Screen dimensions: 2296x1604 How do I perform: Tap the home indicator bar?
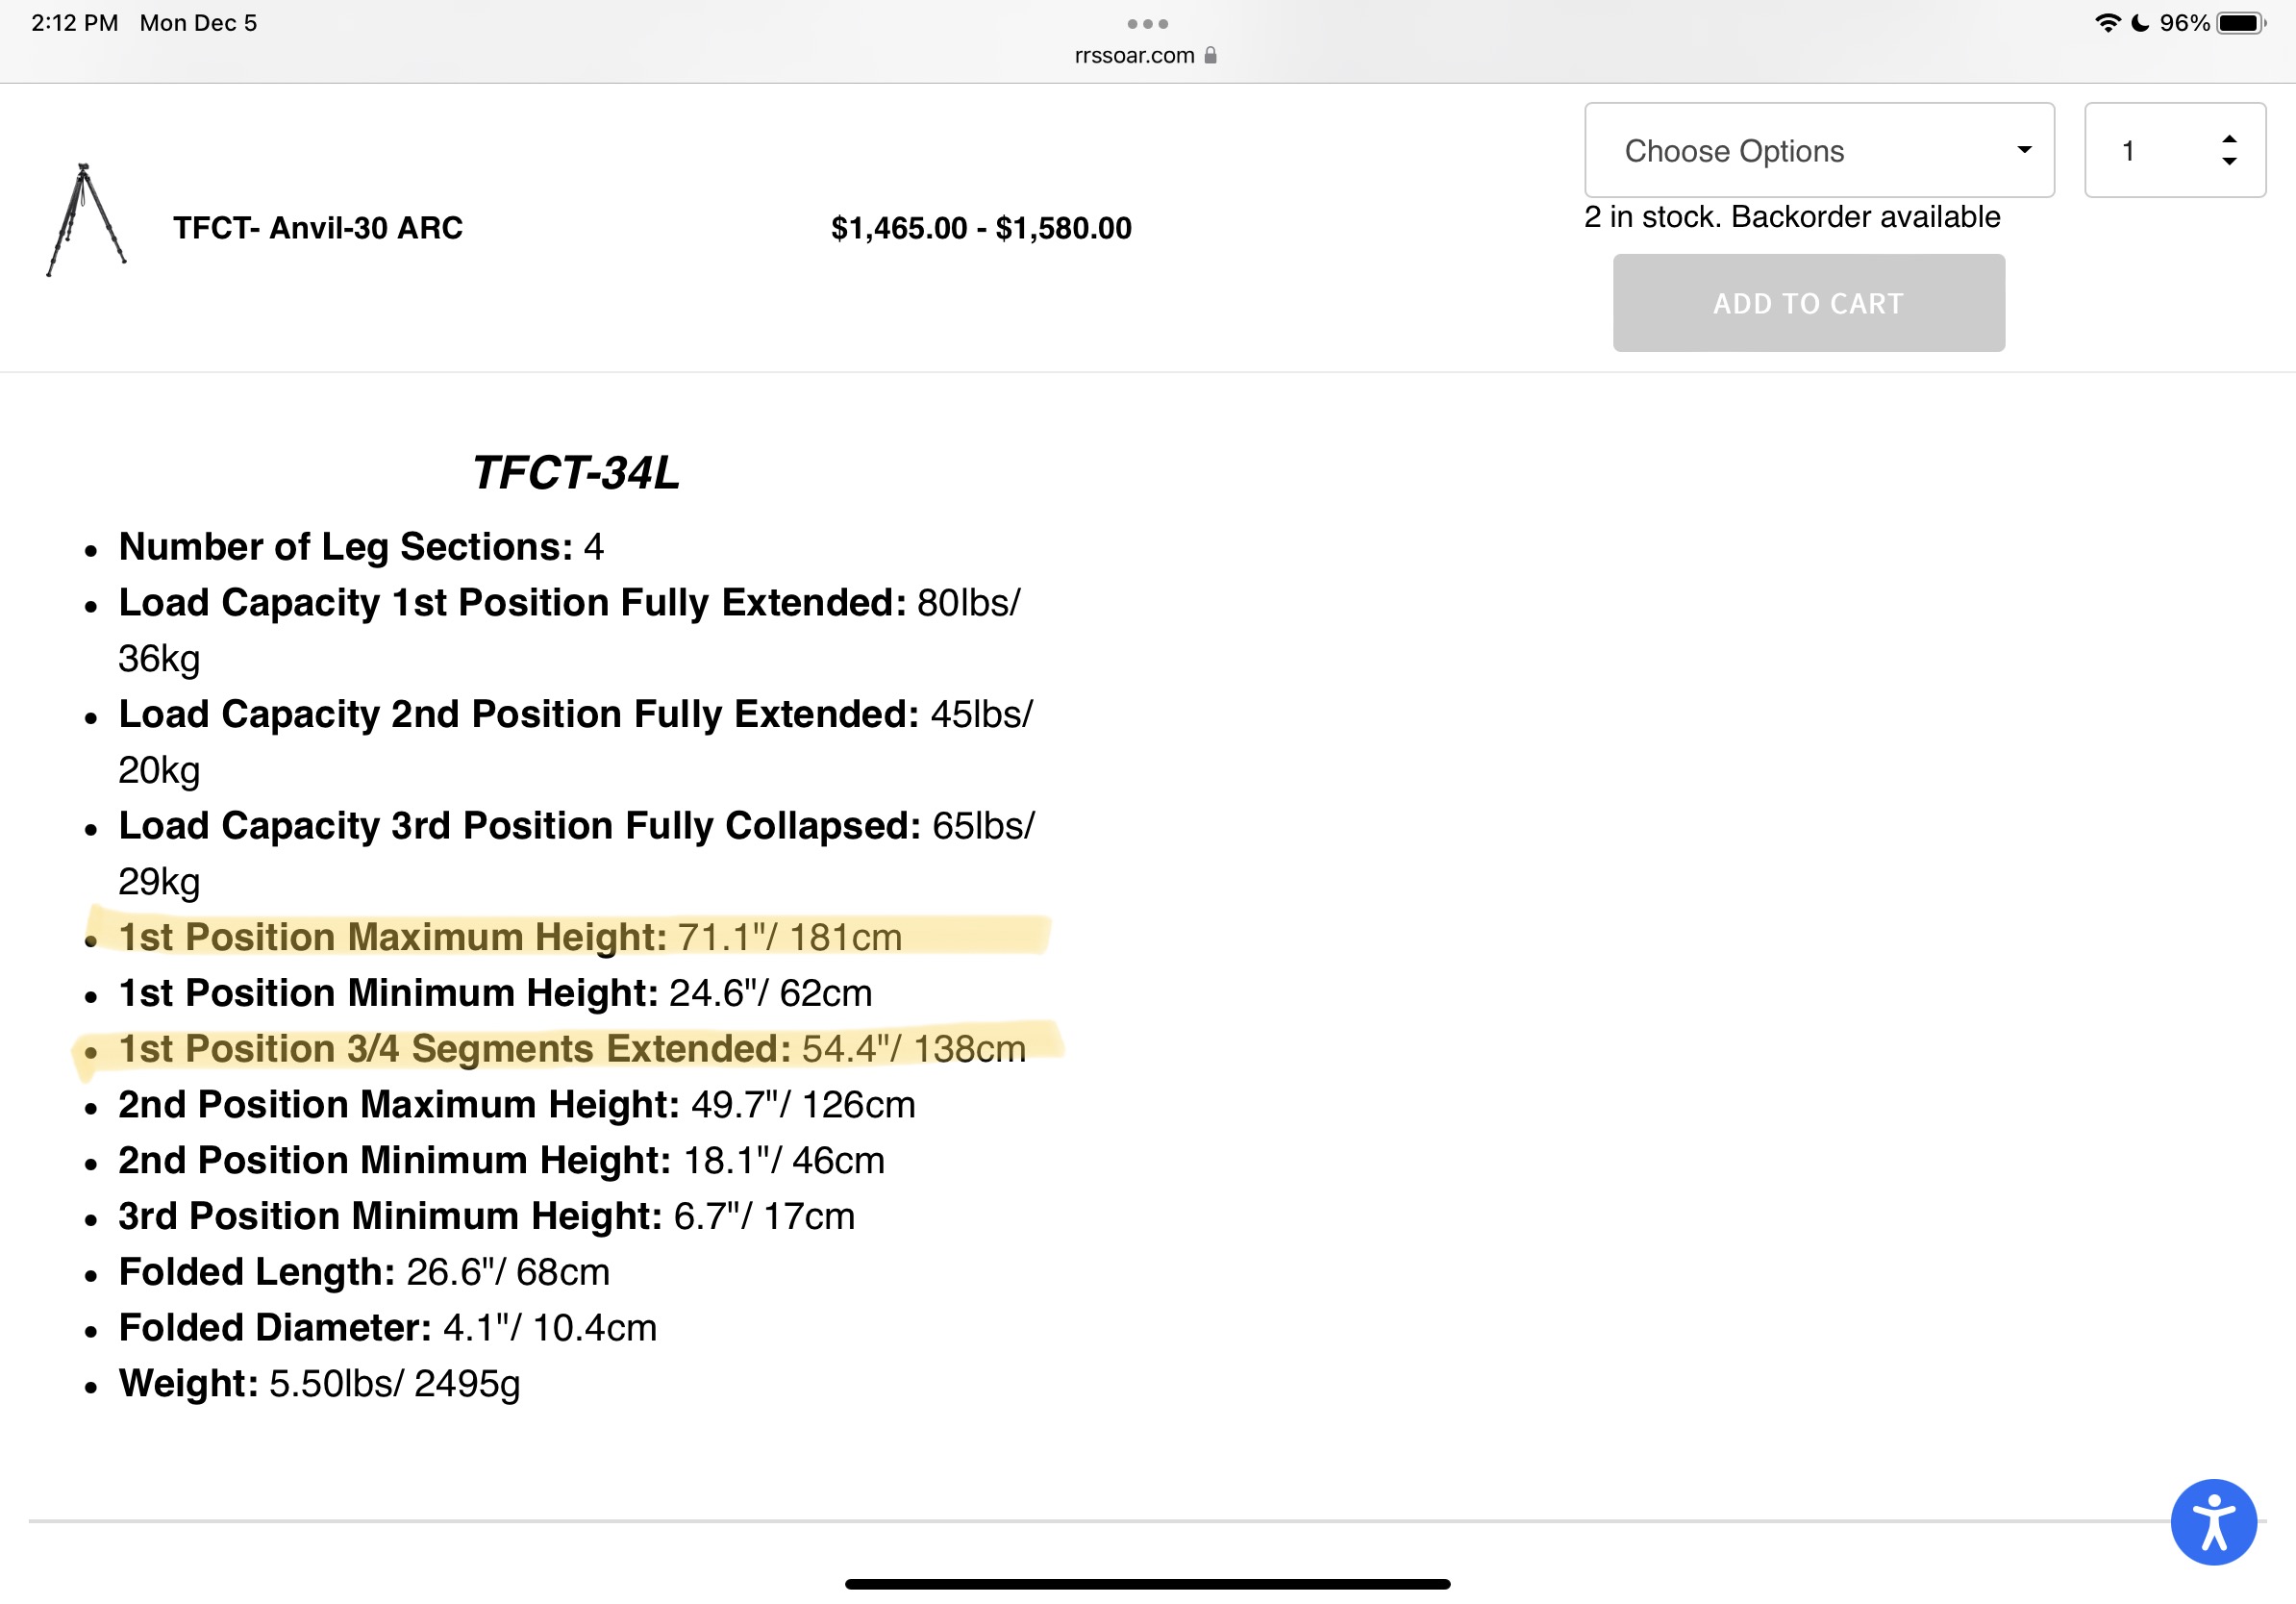(1147, 1584)
